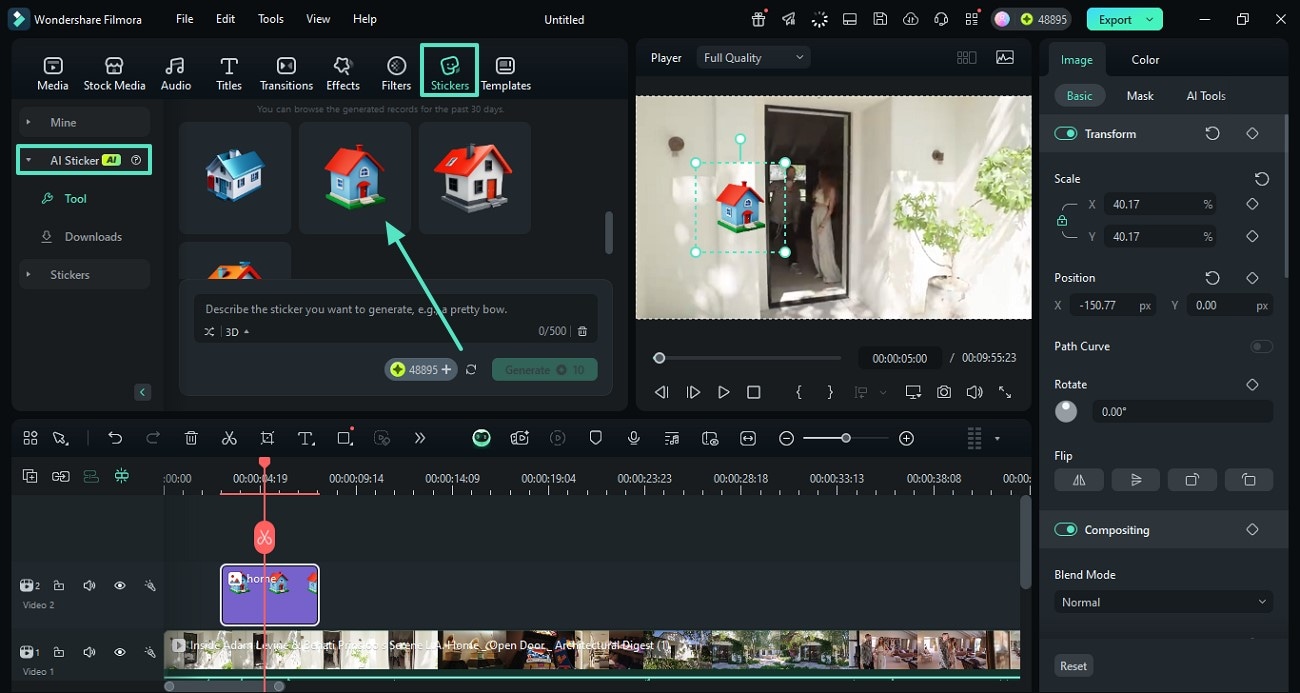Screen dimensions: 1300x693
Task: Click the delete trash icon in timeline toolbar
Action: (x=191, y=438)
